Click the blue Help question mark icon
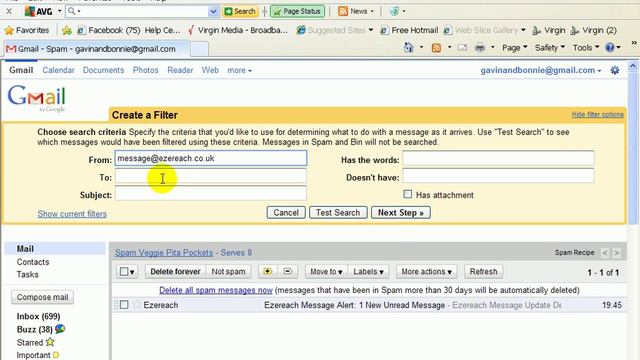 click(x=610, y=48)
